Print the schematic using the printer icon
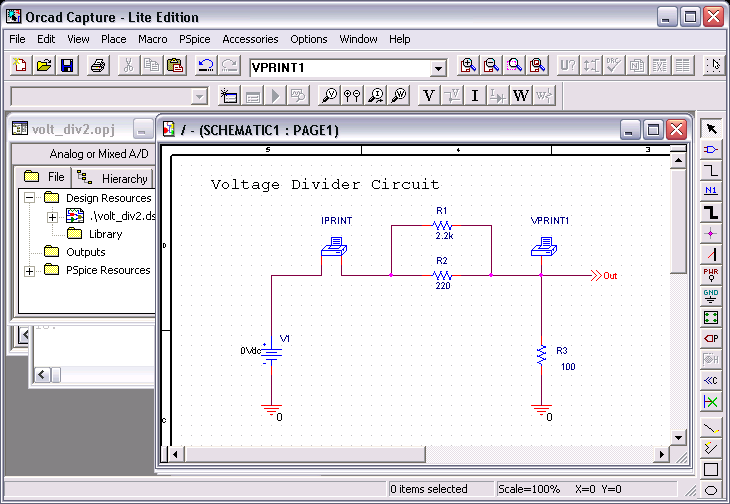This screenshot has height=504, width=730. [x=98, y=66]
